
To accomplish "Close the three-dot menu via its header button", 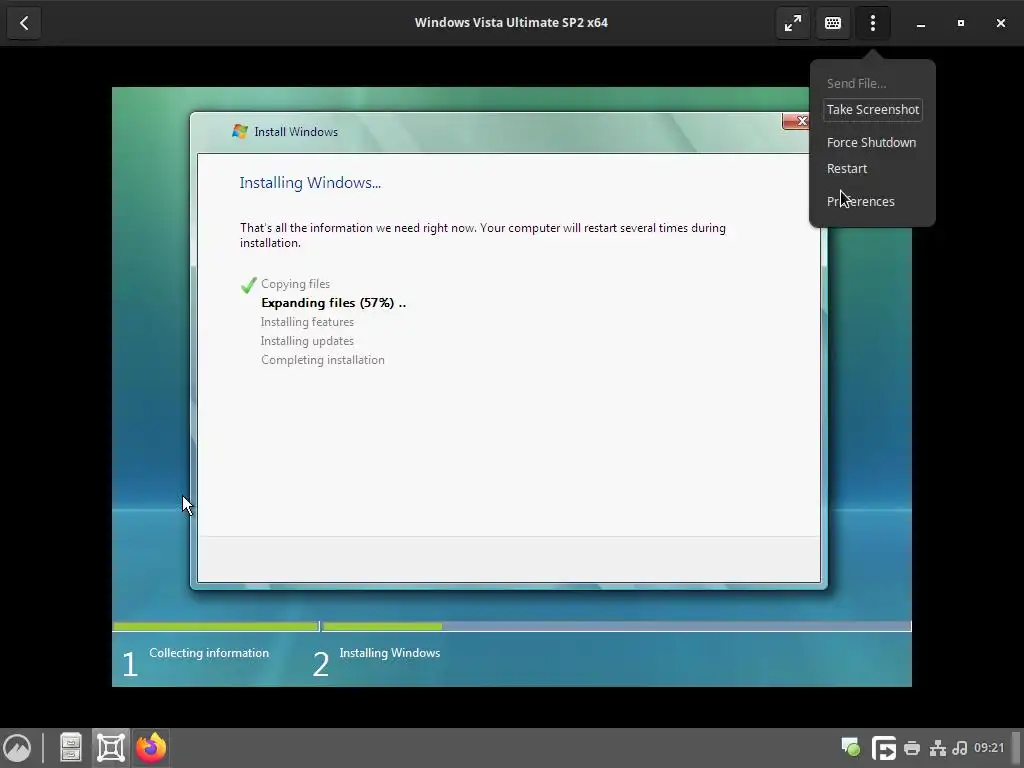I will 872,23.
